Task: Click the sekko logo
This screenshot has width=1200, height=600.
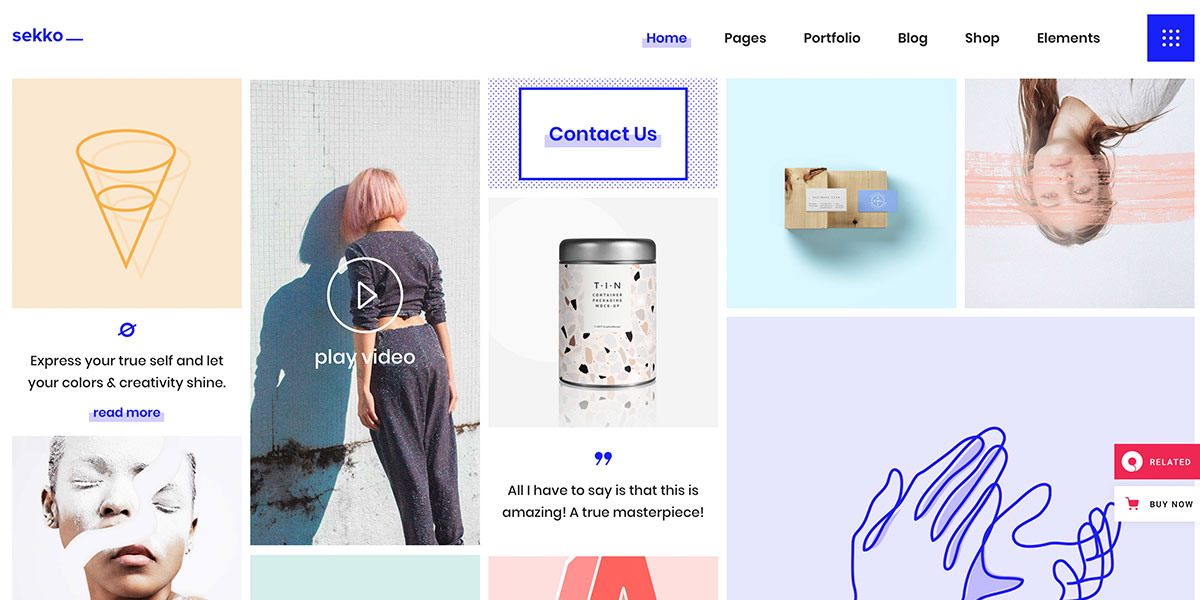Action: (47, 36)
